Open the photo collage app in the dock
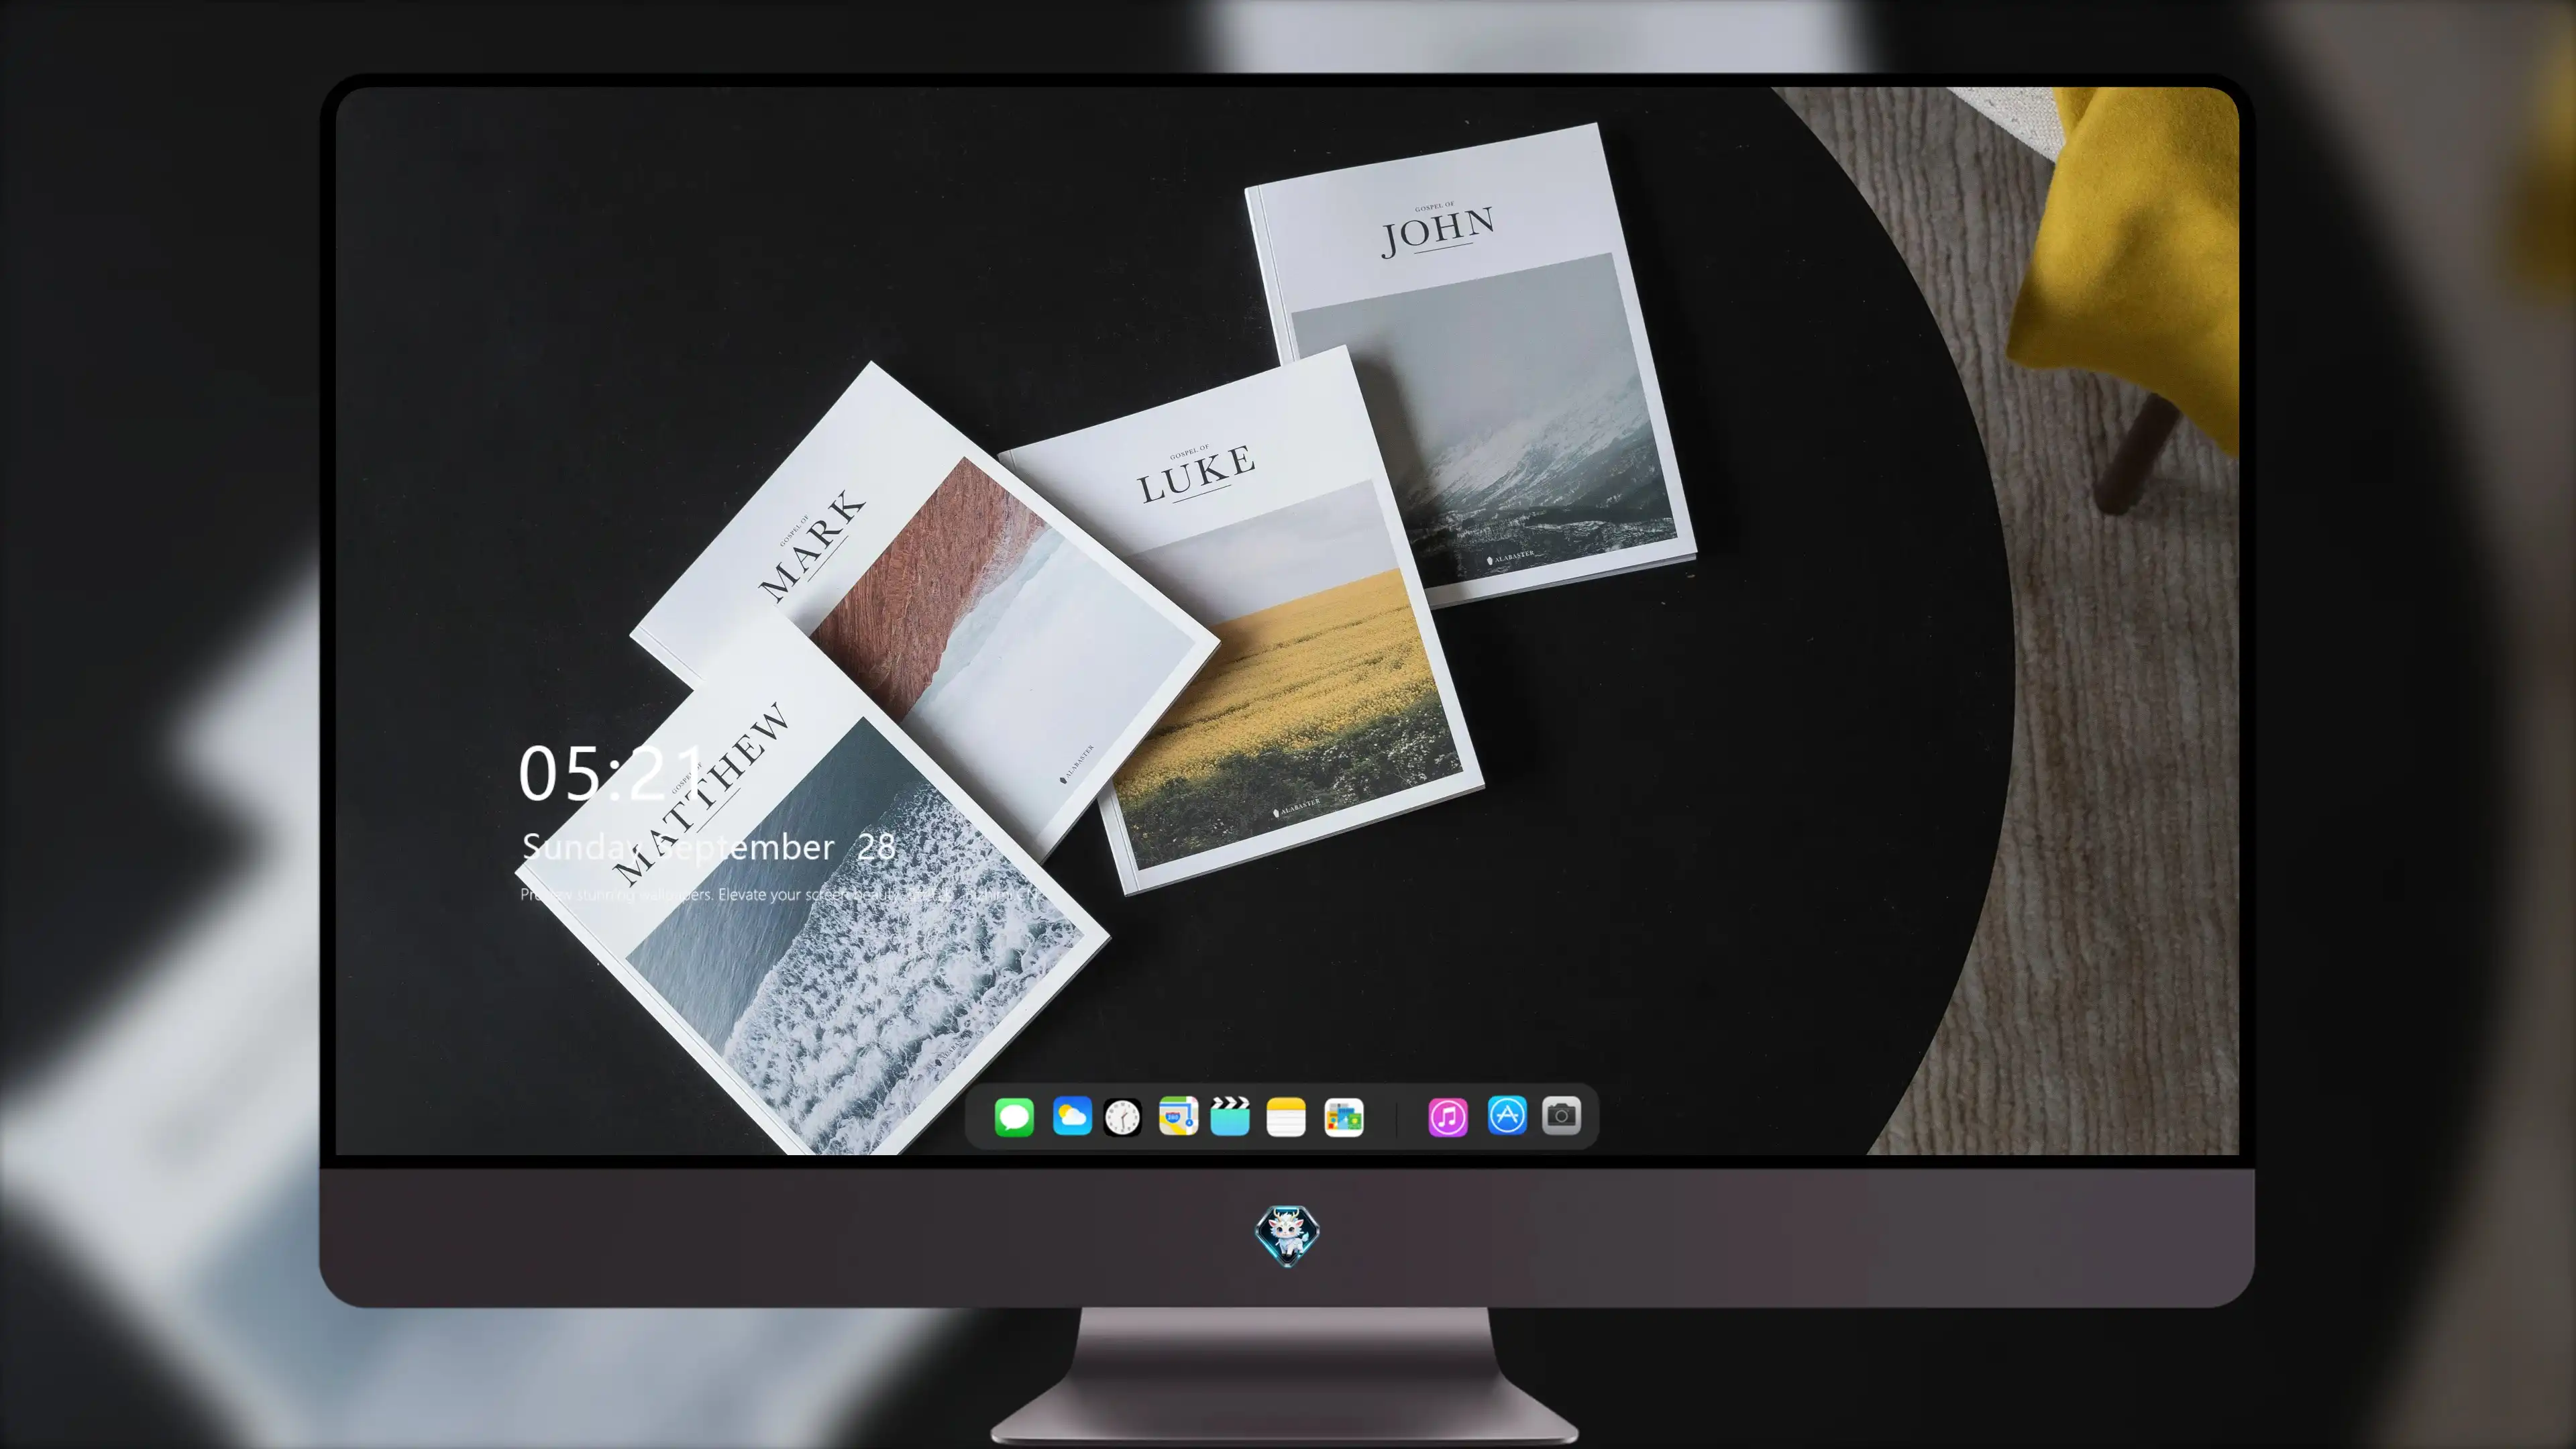The image size is (2576, 1449). pos(1343,1117)
